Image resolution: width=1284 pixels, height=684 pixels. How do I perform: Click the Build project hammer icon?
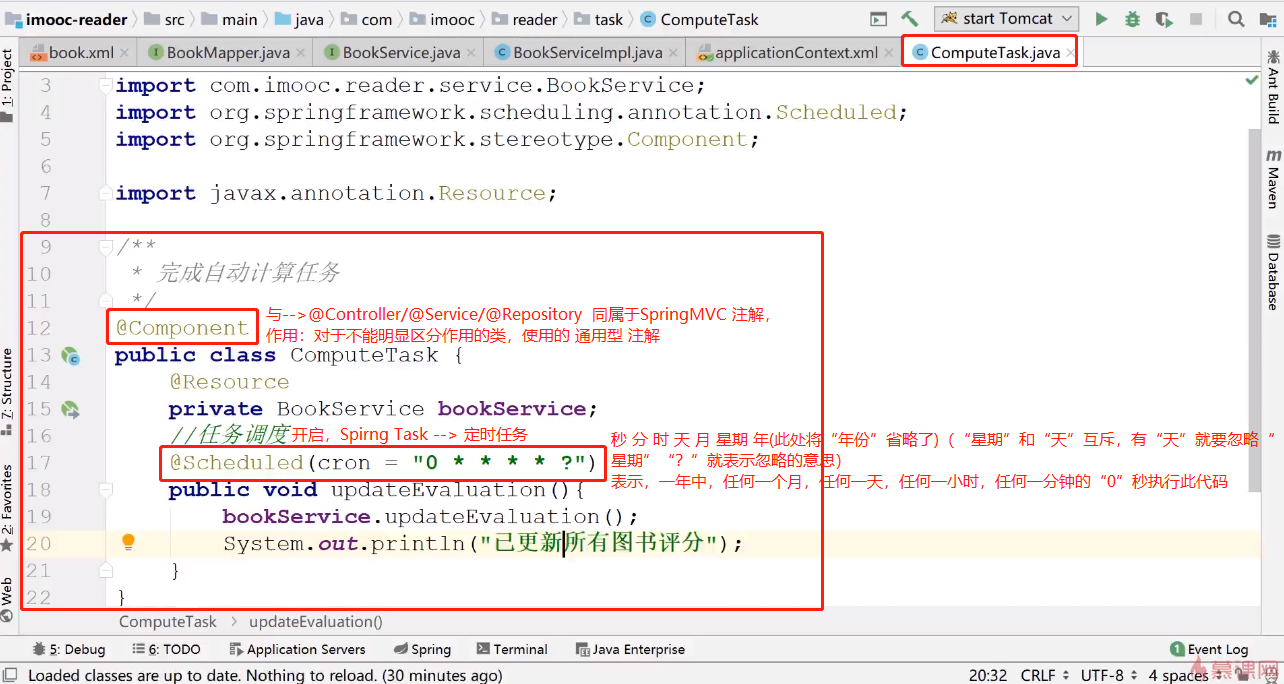point(909,19)
